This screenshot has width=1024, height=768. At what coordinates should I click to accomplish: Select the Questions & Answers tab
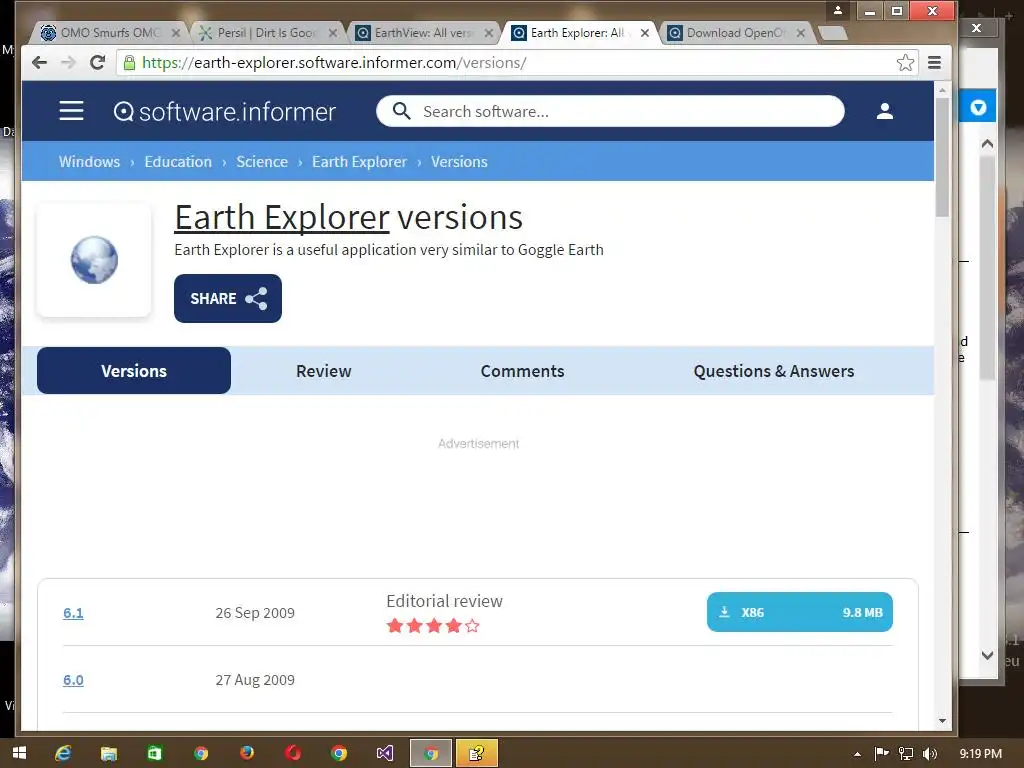[x=774, y=371]
